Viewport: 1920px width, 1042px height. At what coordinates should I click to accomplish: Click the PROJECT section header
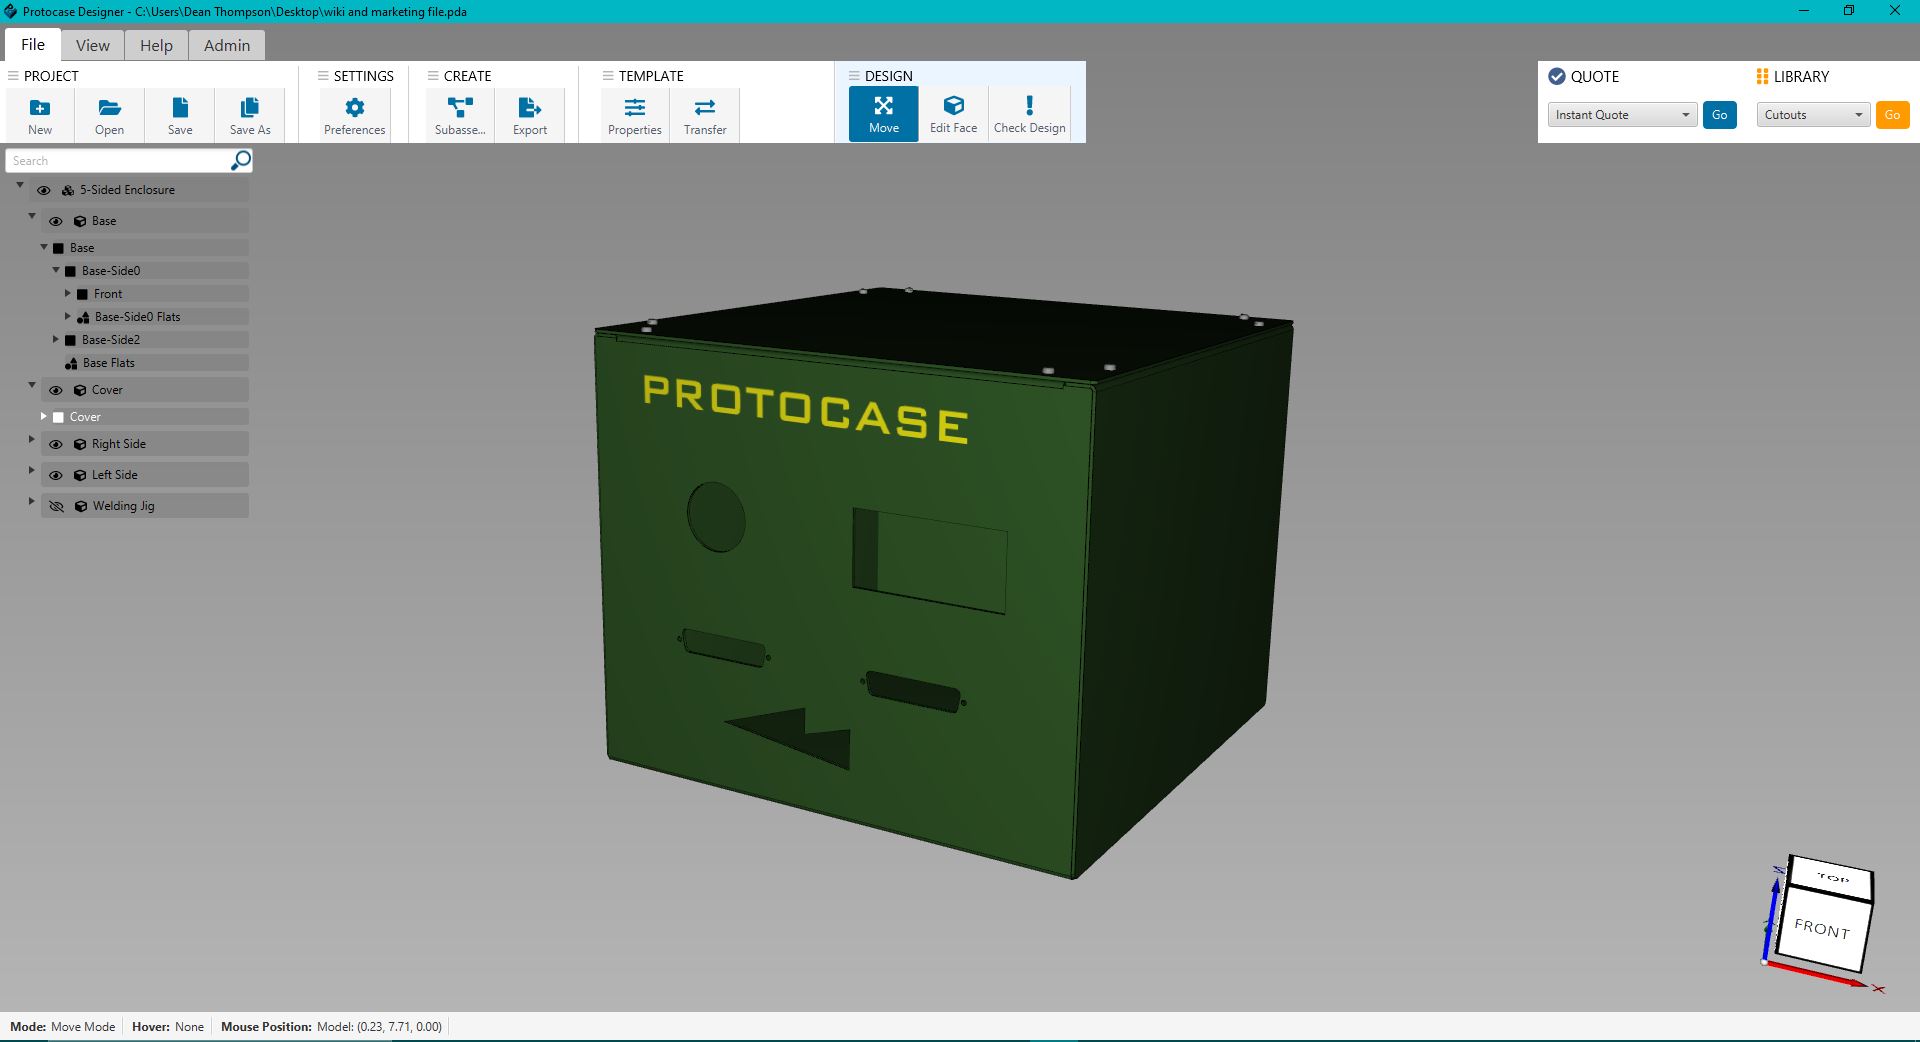click(x=51, y=76)
